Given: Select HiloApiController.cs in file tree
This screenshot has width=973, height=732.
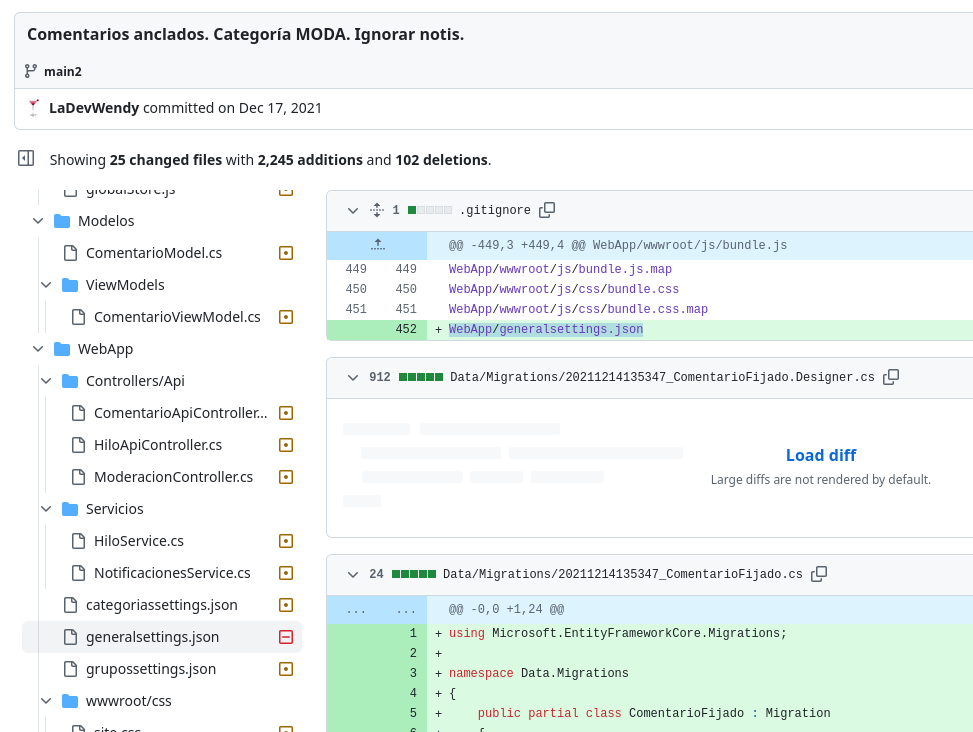Looking at the screenshot, I should point(158,445).
